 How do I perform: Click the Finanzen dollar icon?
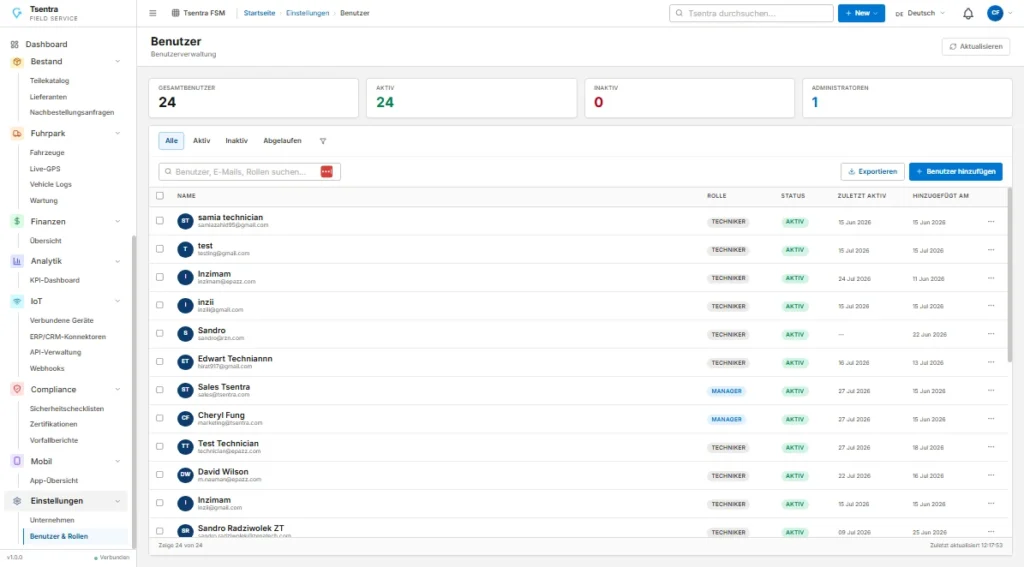click(x=17, y=221)
